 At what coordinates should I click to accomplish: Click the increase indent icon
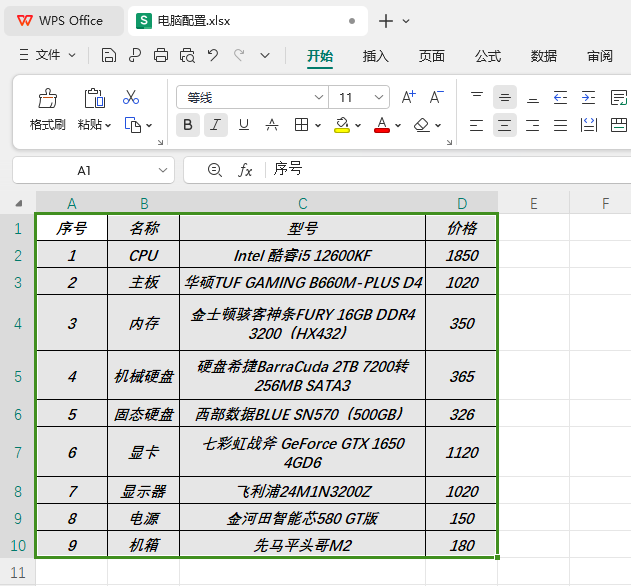point(588,97)
